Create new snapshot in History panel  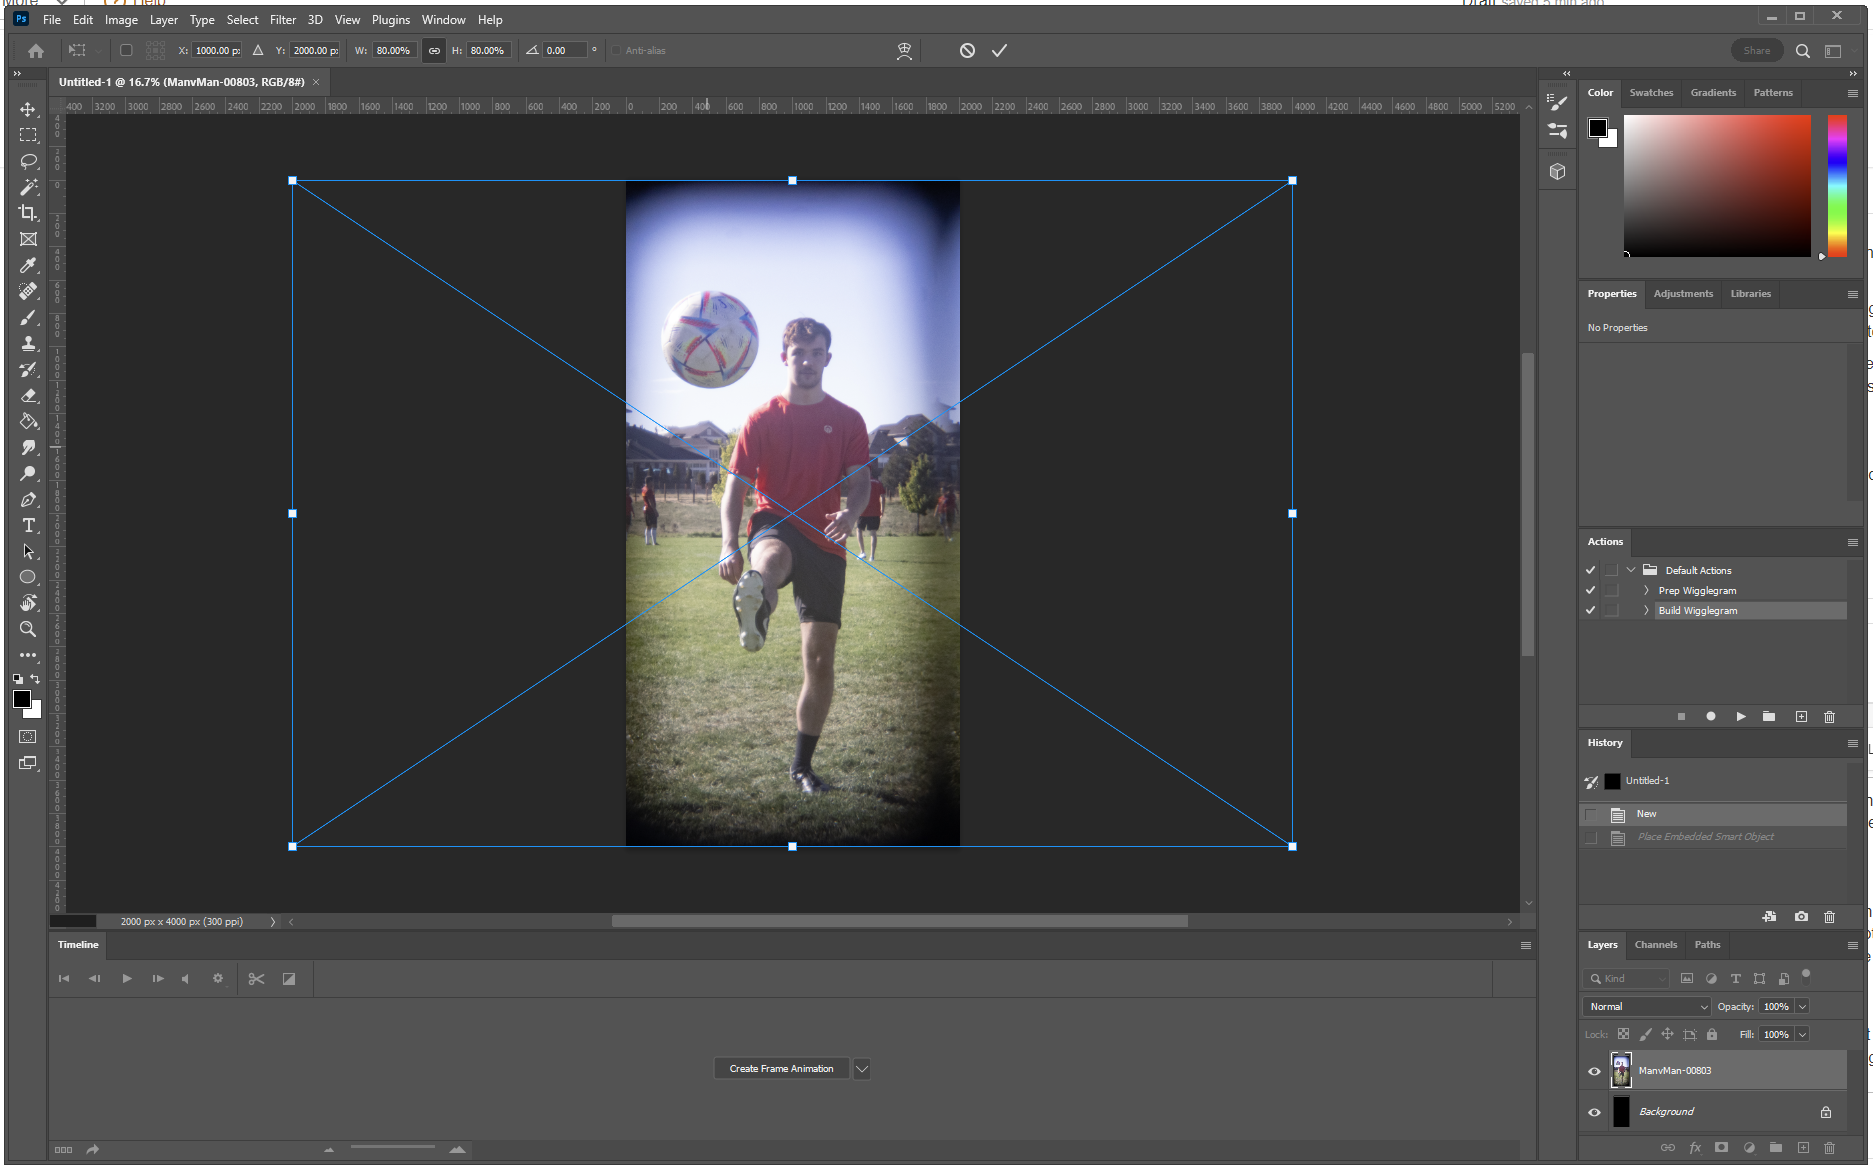tap(1801, 917)
